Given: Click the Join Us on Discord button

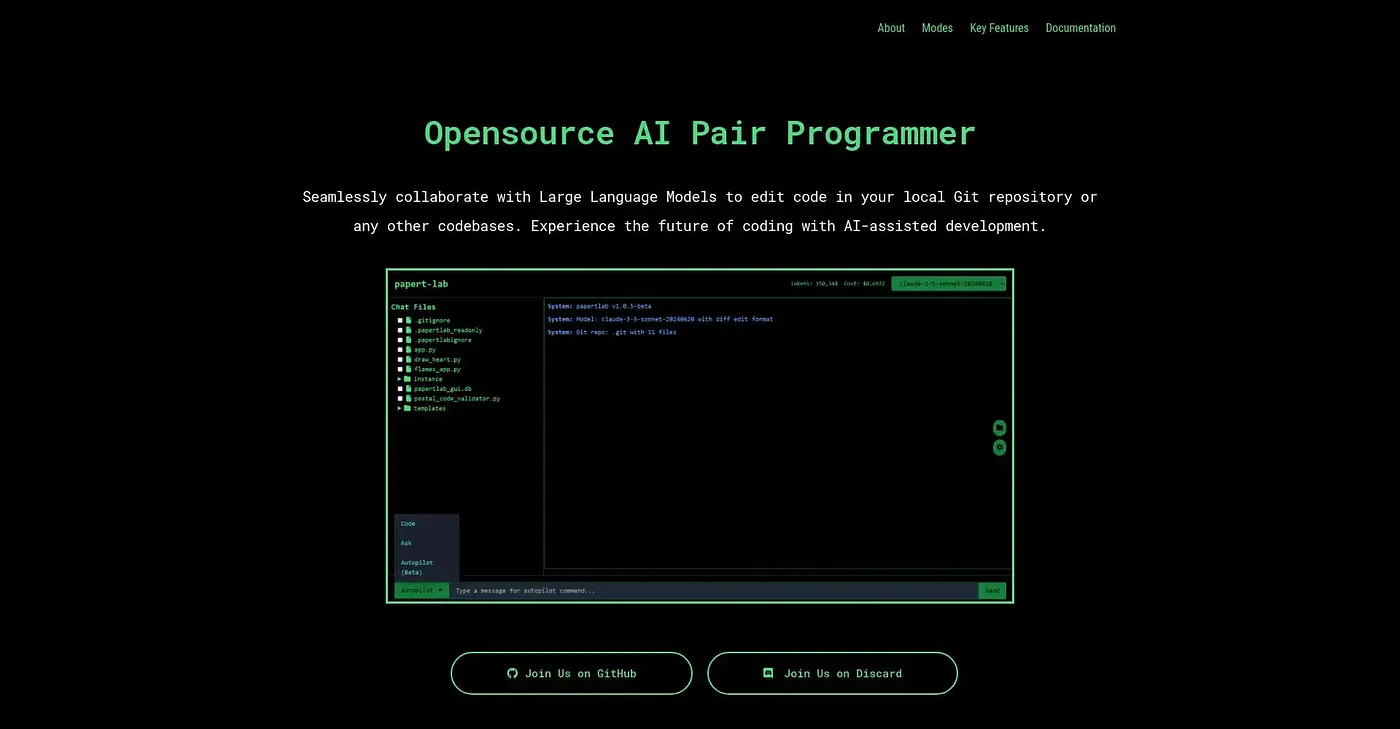Looking at the screenshot, I should pos(832,673).
